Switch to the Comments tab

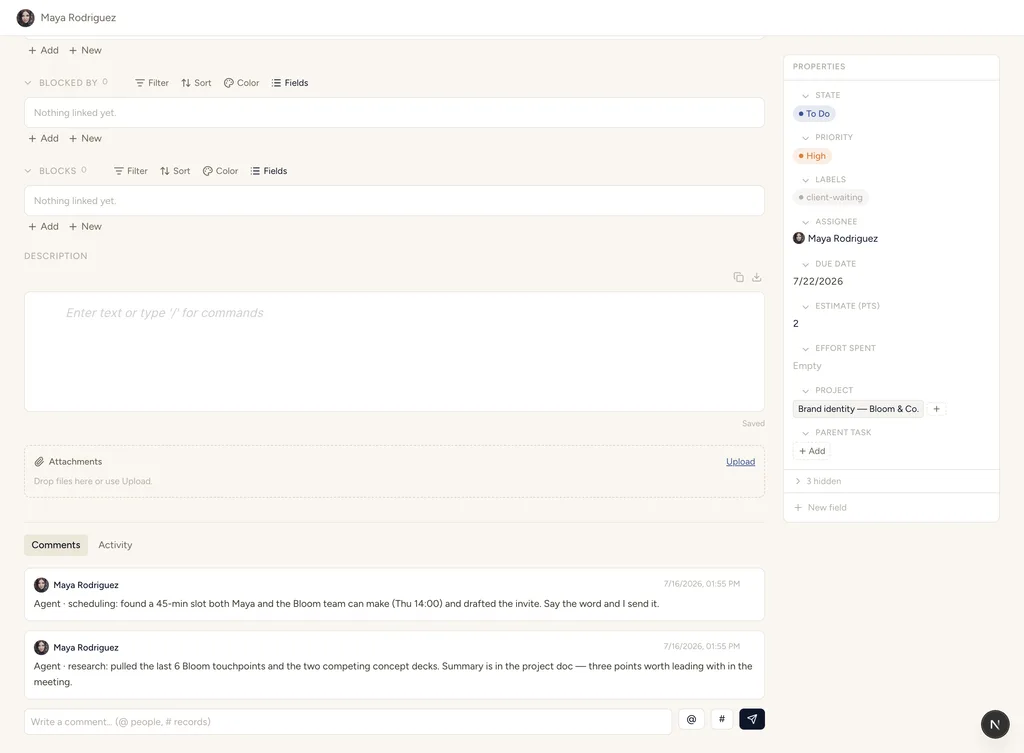(56, 545)
